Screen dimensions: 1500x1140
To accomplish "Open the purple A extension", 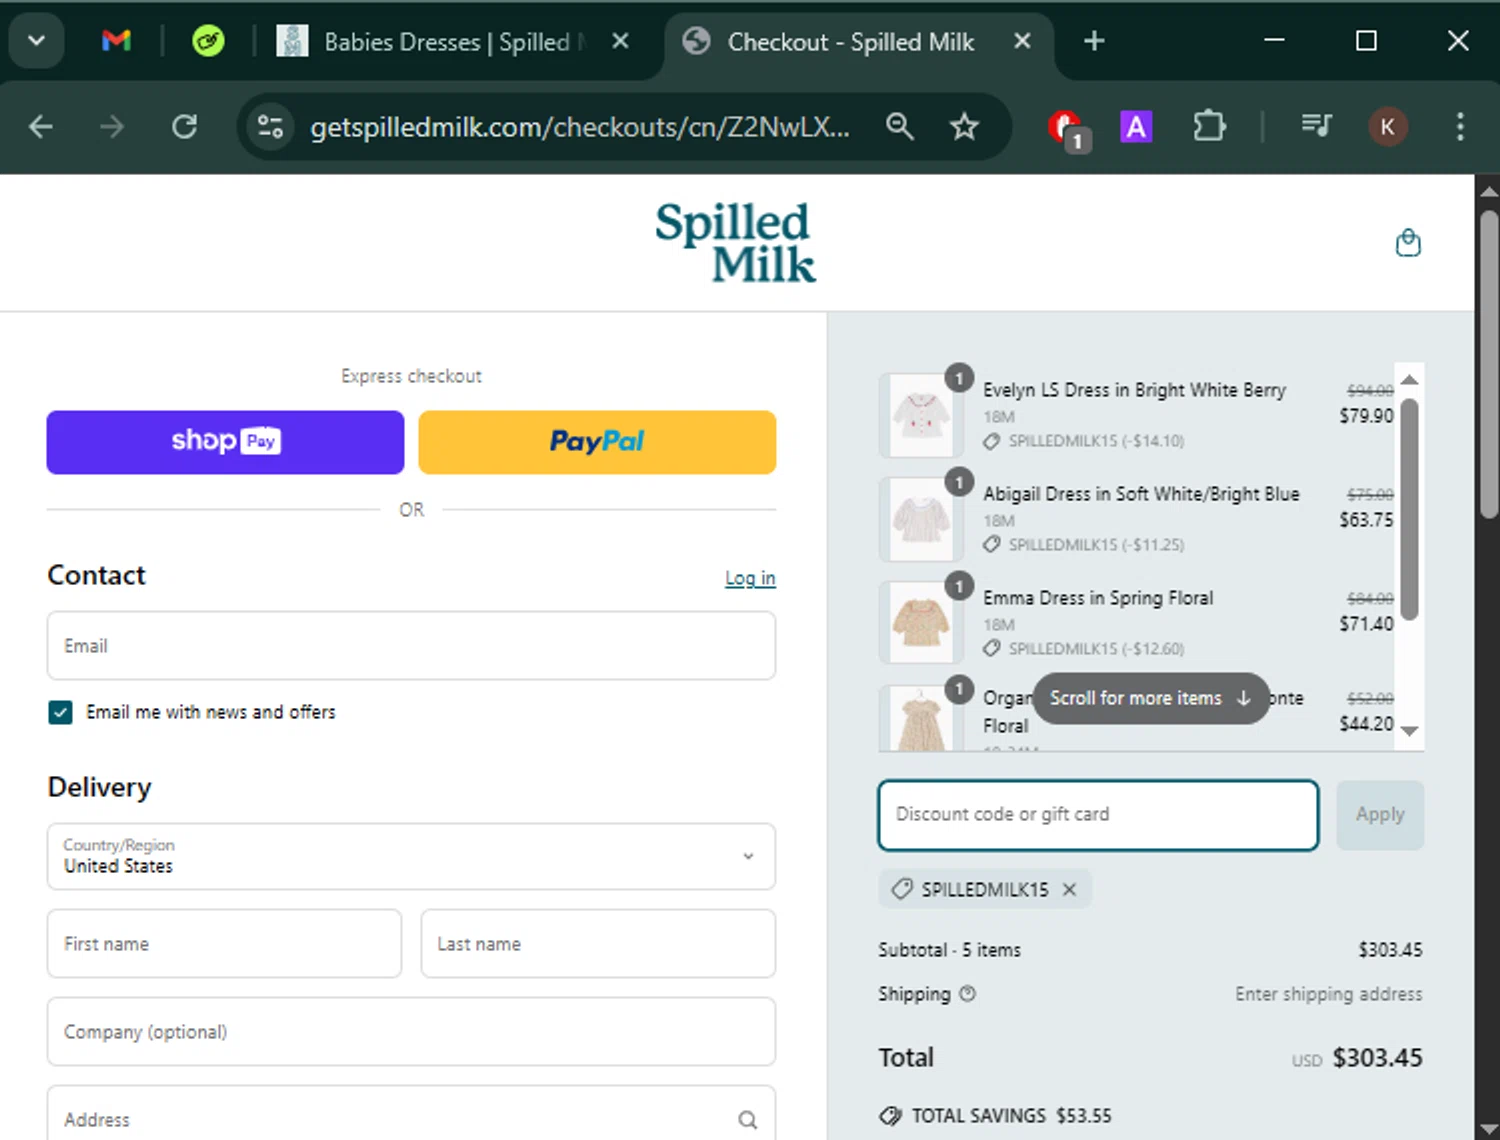I will (x=1136, y=127).
